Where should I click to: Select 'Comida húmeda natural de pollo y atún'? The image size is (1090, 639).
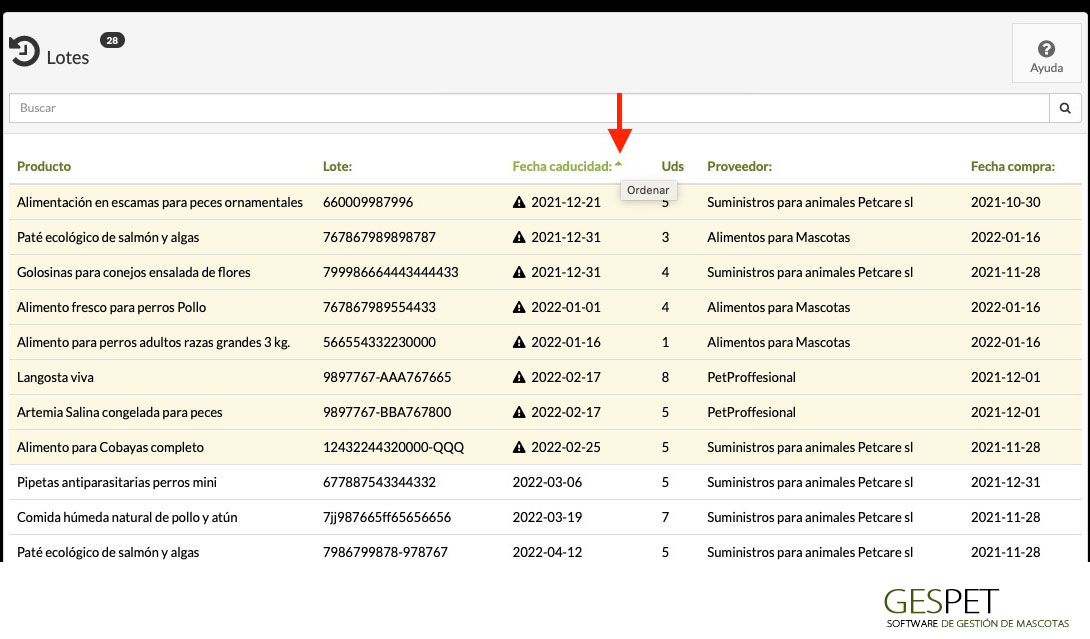(x=127, y=517)
